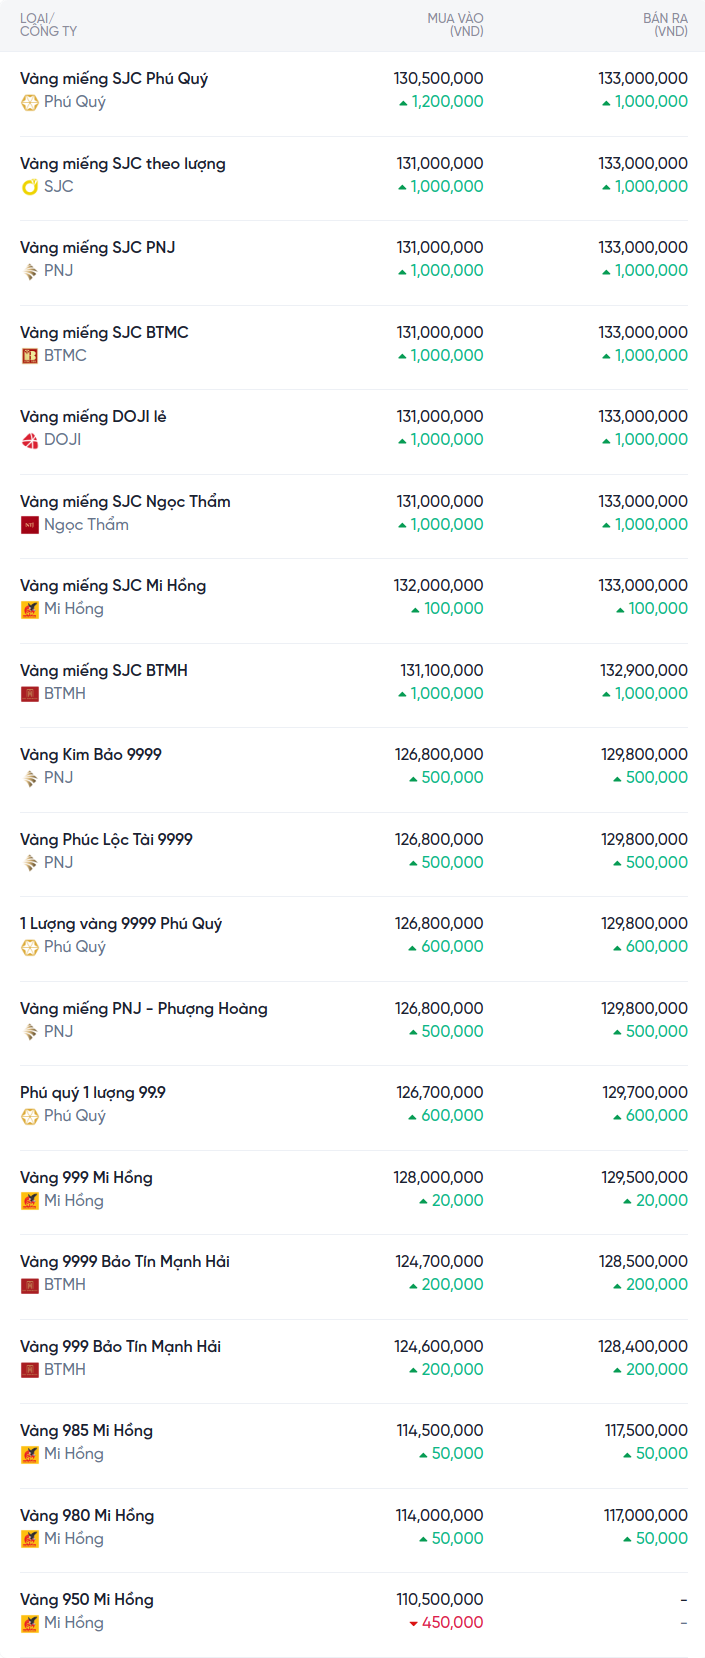Screen dimensions: 705x1658
Task: Click Phú Quý logo under Vàng miếng SJC Phú Quý
Action: point(30,102)
